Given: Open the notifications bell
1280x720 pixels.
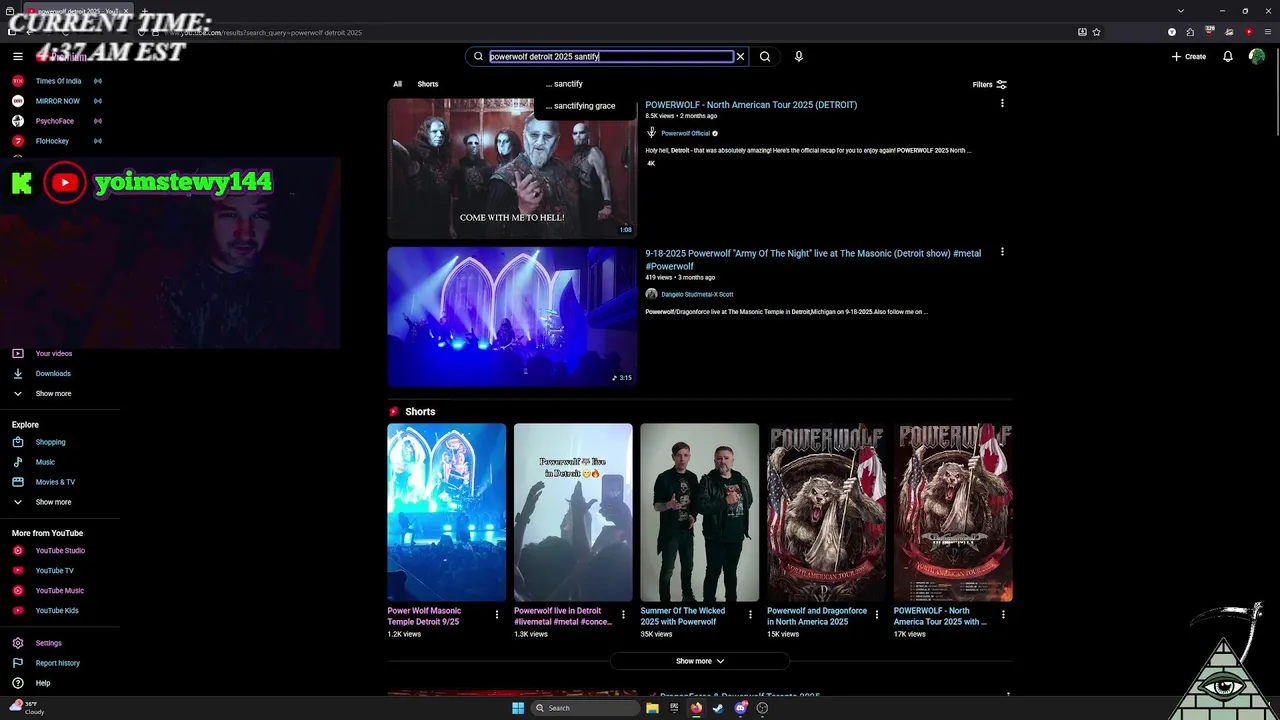Looking at the screenshot, I should click(x=1228, y=57).
